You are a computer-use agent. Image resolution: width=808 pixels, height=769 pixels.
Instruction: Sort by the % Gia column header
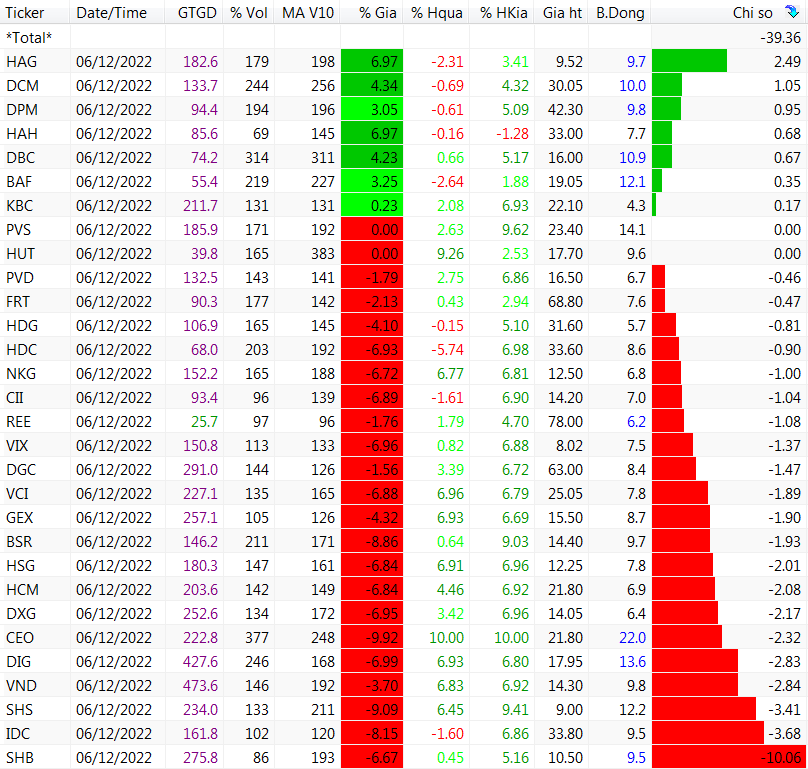(372, 12)
